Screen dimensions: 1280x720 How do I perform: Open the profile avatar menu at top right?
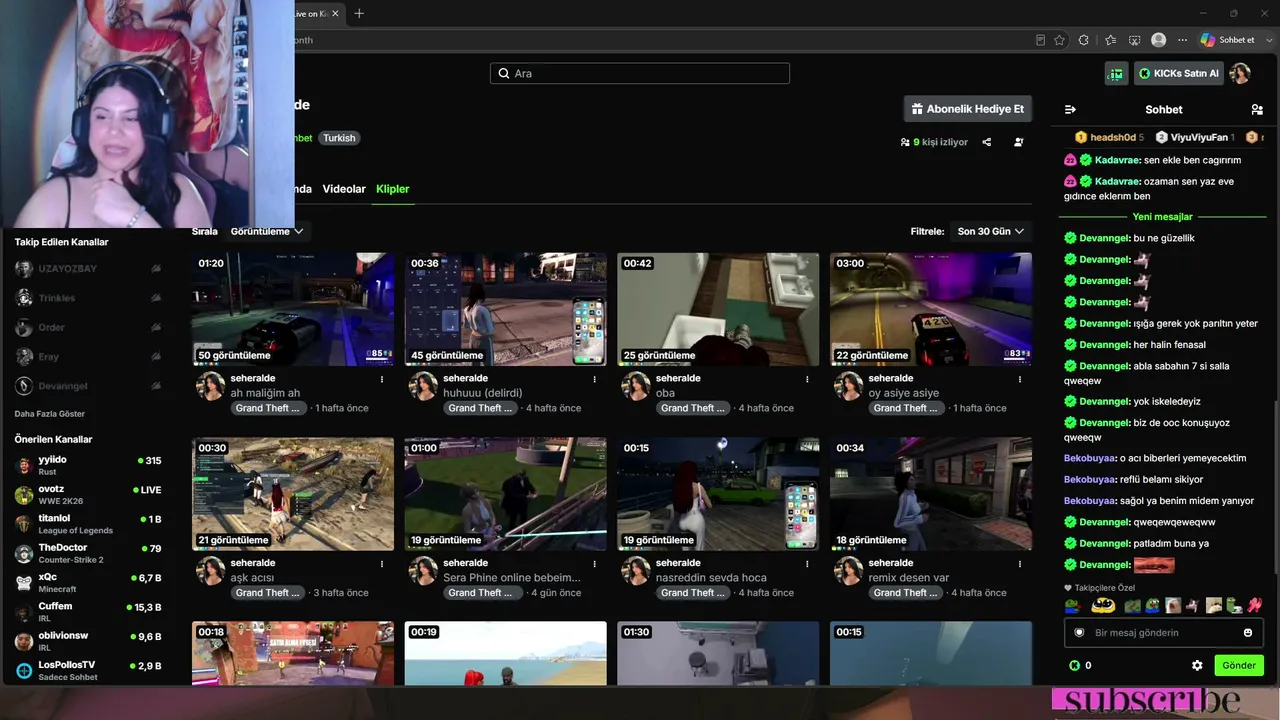[x=1240, y=73]
